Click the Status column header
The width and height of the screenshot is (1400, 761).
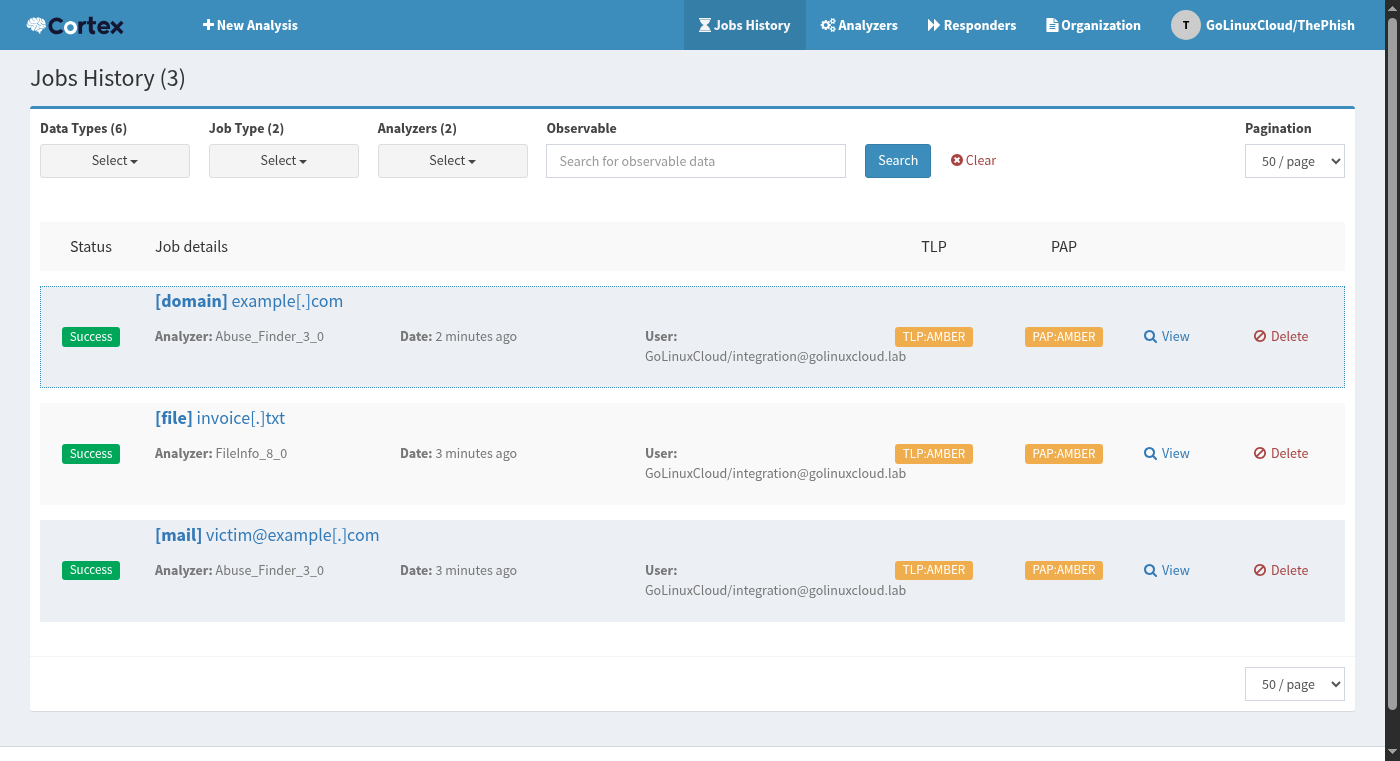(x=91, y=247)
